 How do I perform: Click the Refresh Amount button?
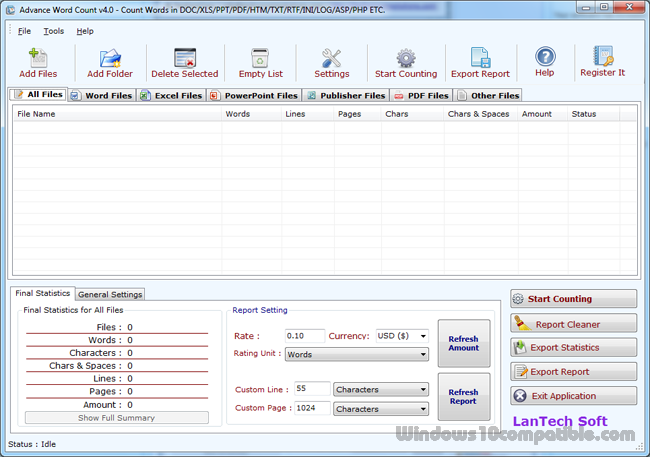463,343
